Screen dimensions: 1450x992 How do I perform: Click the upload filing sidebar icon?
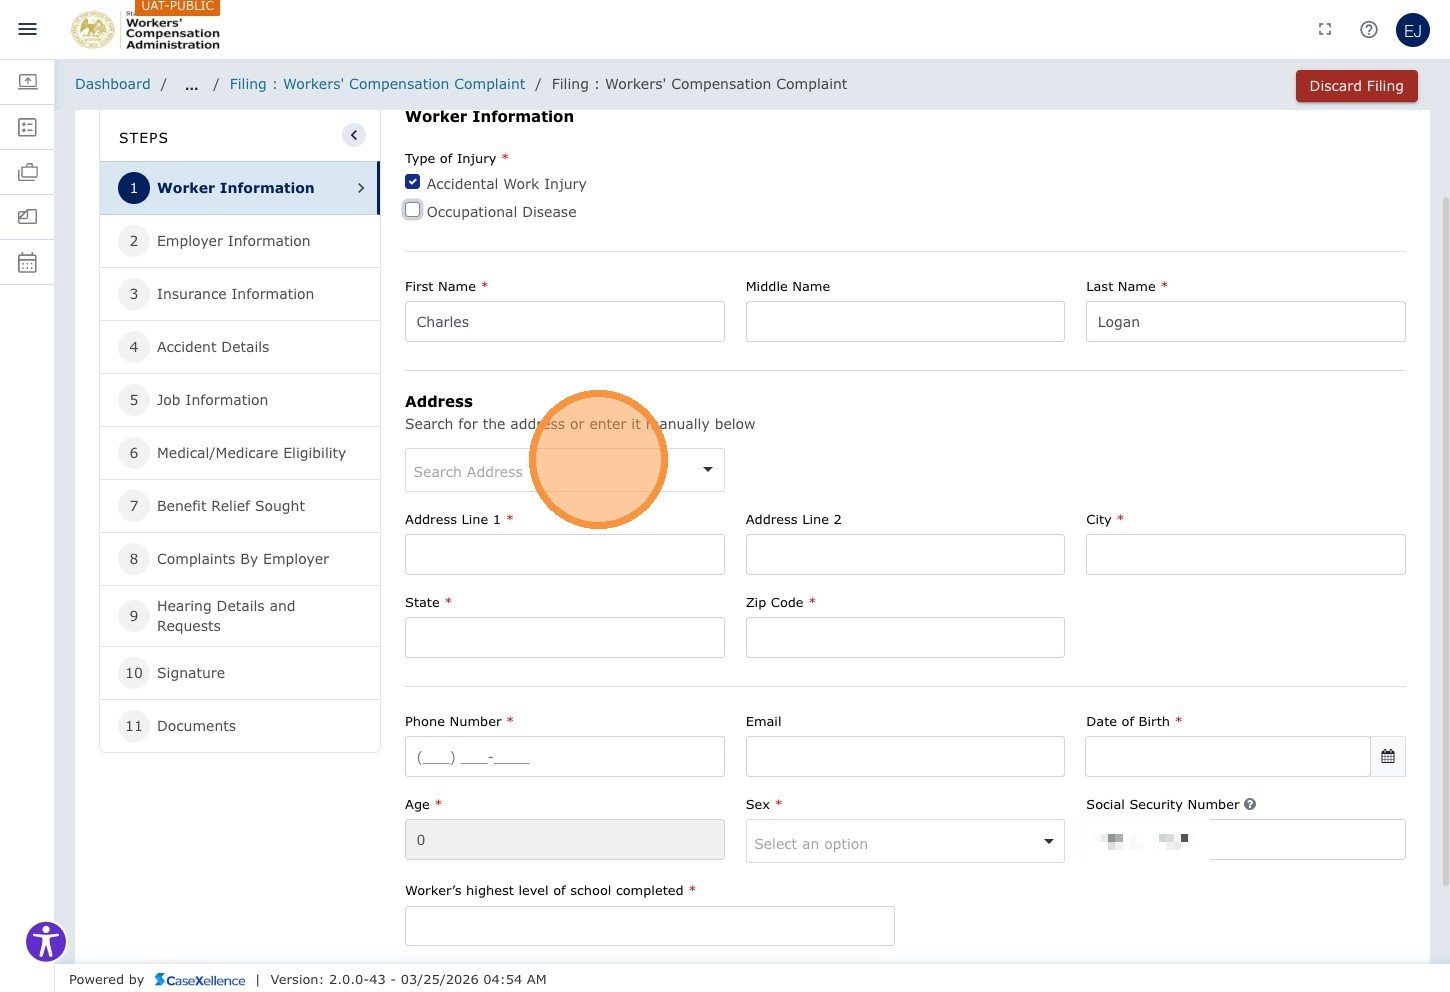tap(28, 81)
